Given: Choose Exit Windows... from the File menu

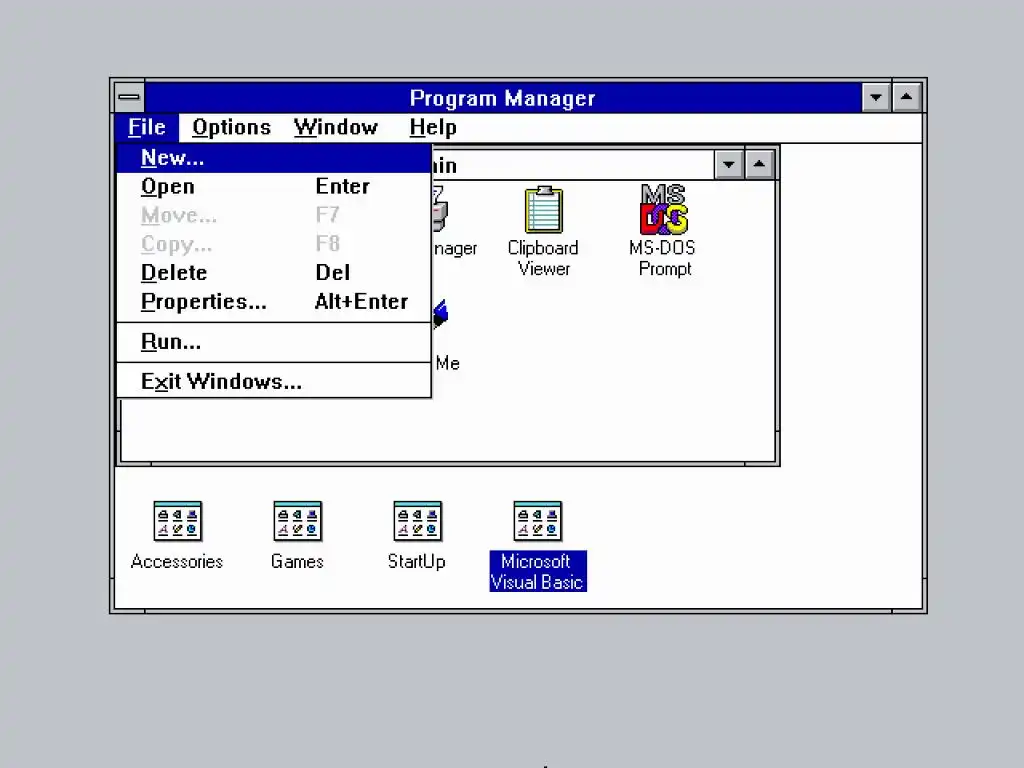Looking at the screenshot, I should (274, 382).
